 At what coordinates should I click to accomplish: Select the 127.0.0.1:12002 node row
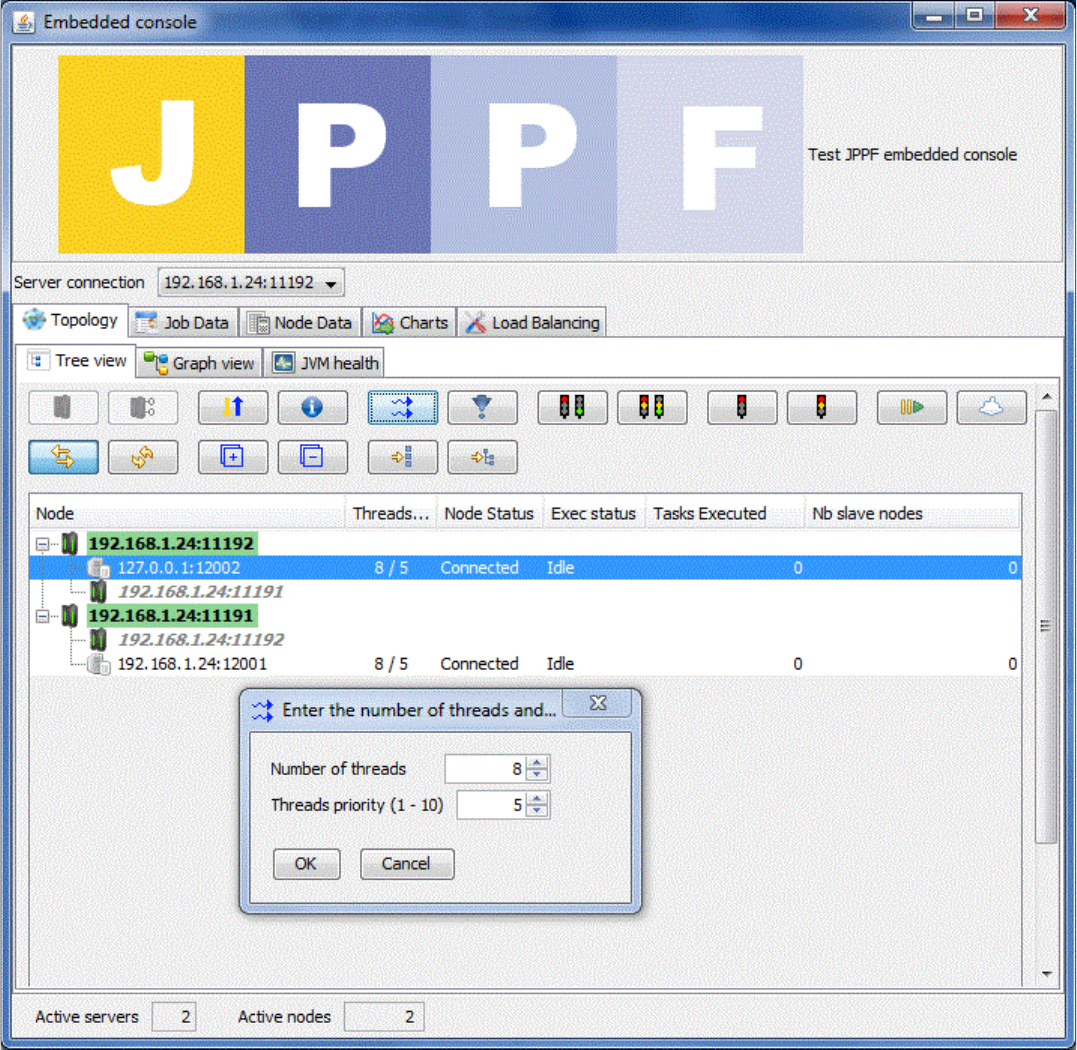[525, 568]
